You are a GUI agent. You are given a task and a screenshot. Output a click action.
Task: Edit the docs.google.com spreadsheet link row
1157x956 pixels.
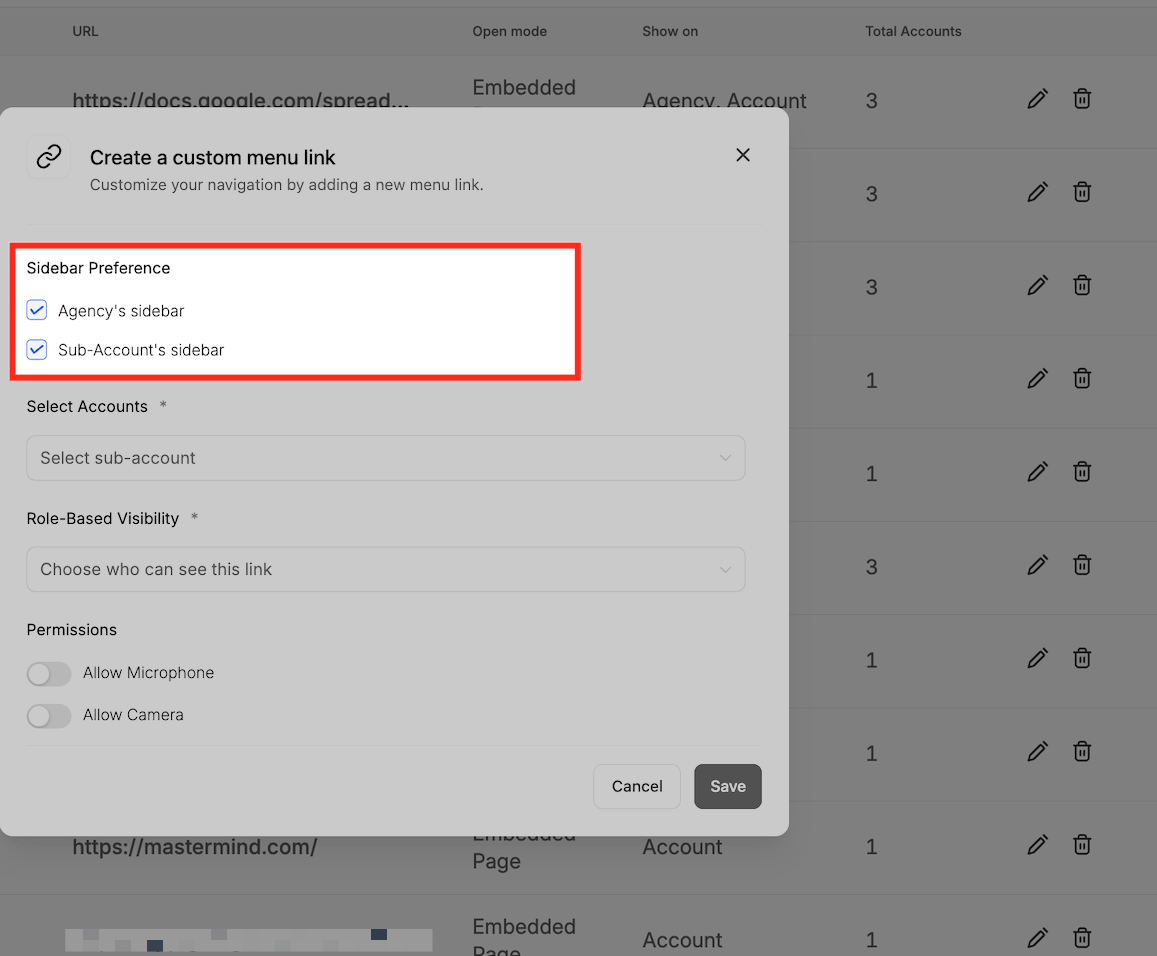click(1037, 99)
